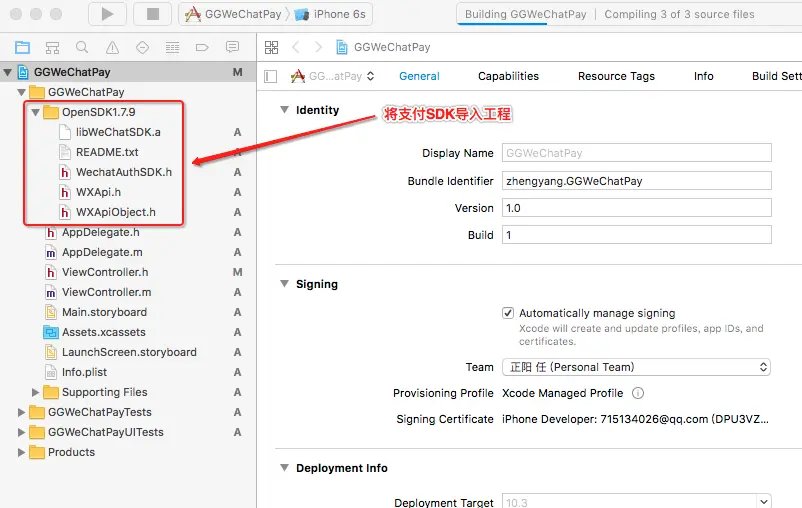Switch to the Info tab
The image size is (802, 508).
[x=703, y=76]
